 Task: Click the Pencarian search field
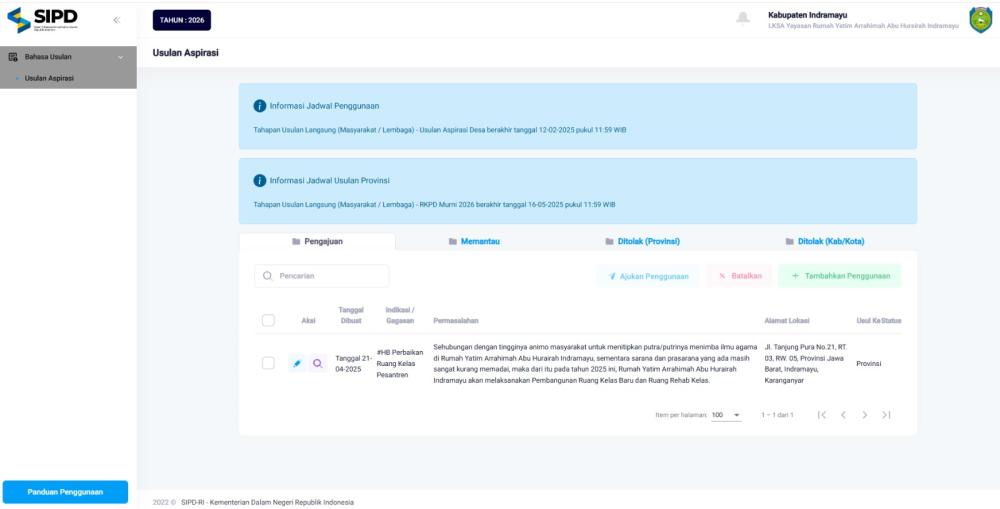pos(321,276)
